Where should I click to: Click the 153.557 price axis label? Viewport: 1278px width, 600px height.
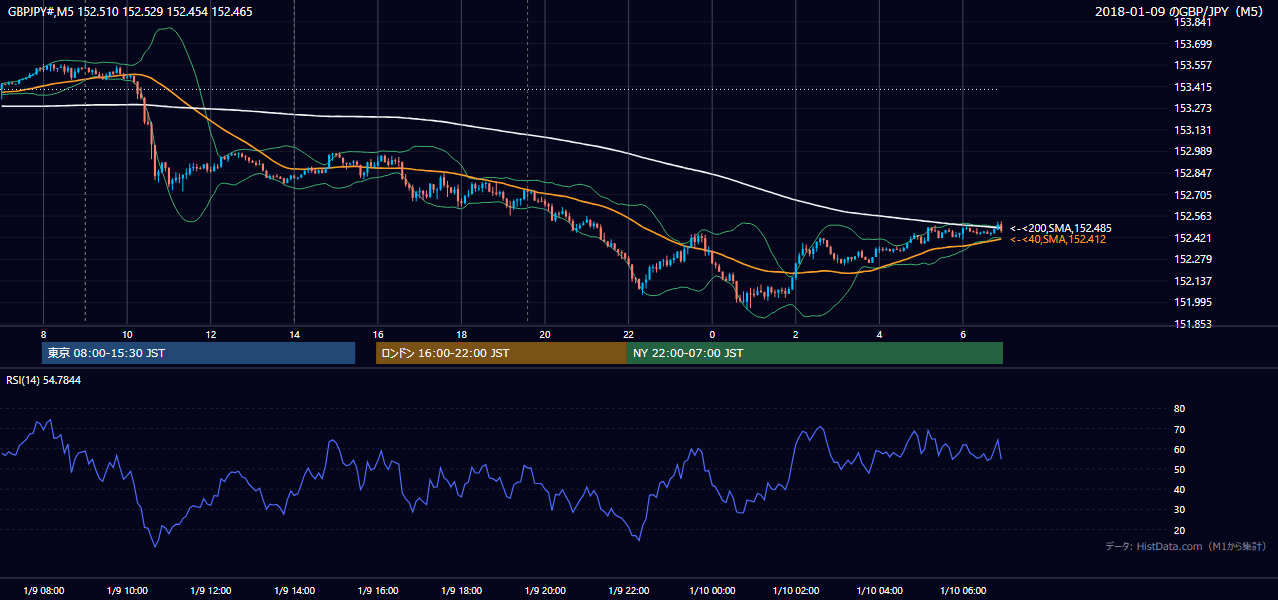pos(1192,65)
